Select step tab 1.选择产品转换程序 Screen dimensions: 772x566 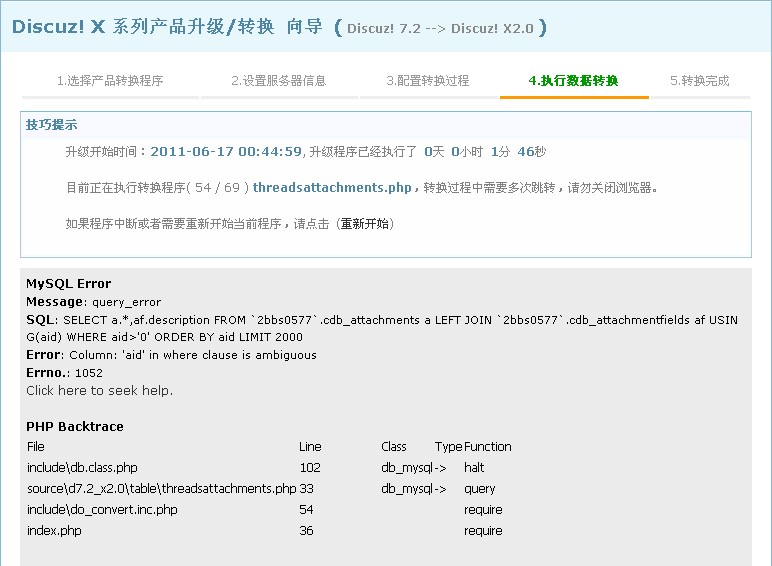[x=110, y=81]
